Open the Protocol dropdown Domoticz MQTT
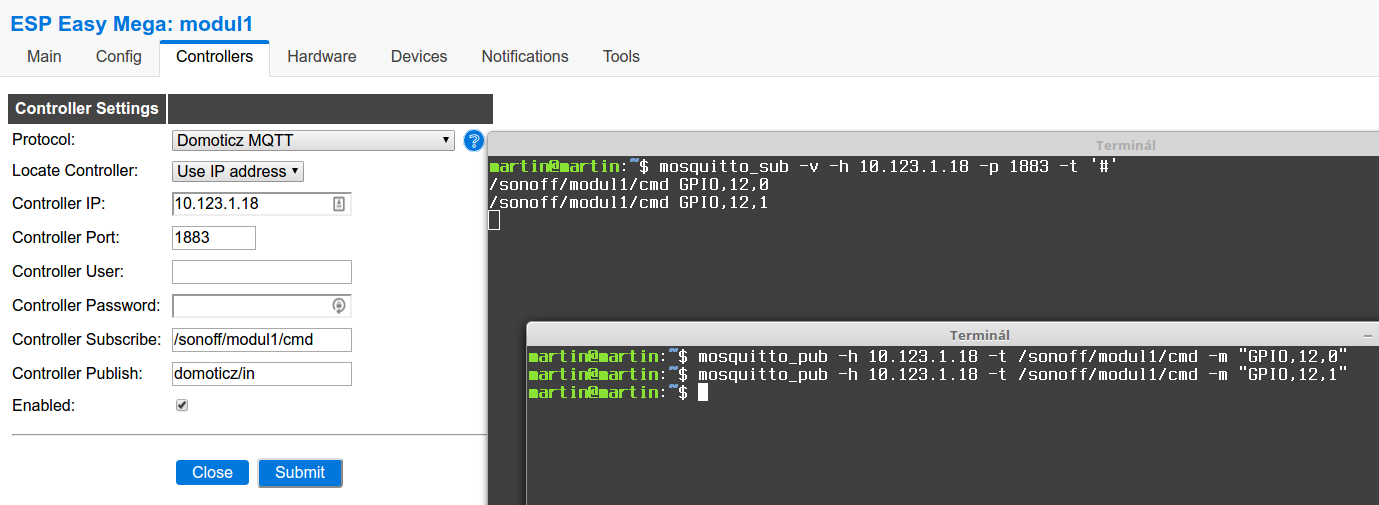This screenshot has width=1379, height=505. [x=313, y=141]
